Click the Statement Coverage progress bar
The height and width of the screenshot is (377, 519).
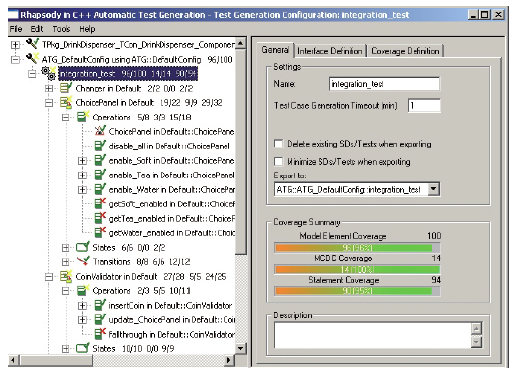(357, 291)
